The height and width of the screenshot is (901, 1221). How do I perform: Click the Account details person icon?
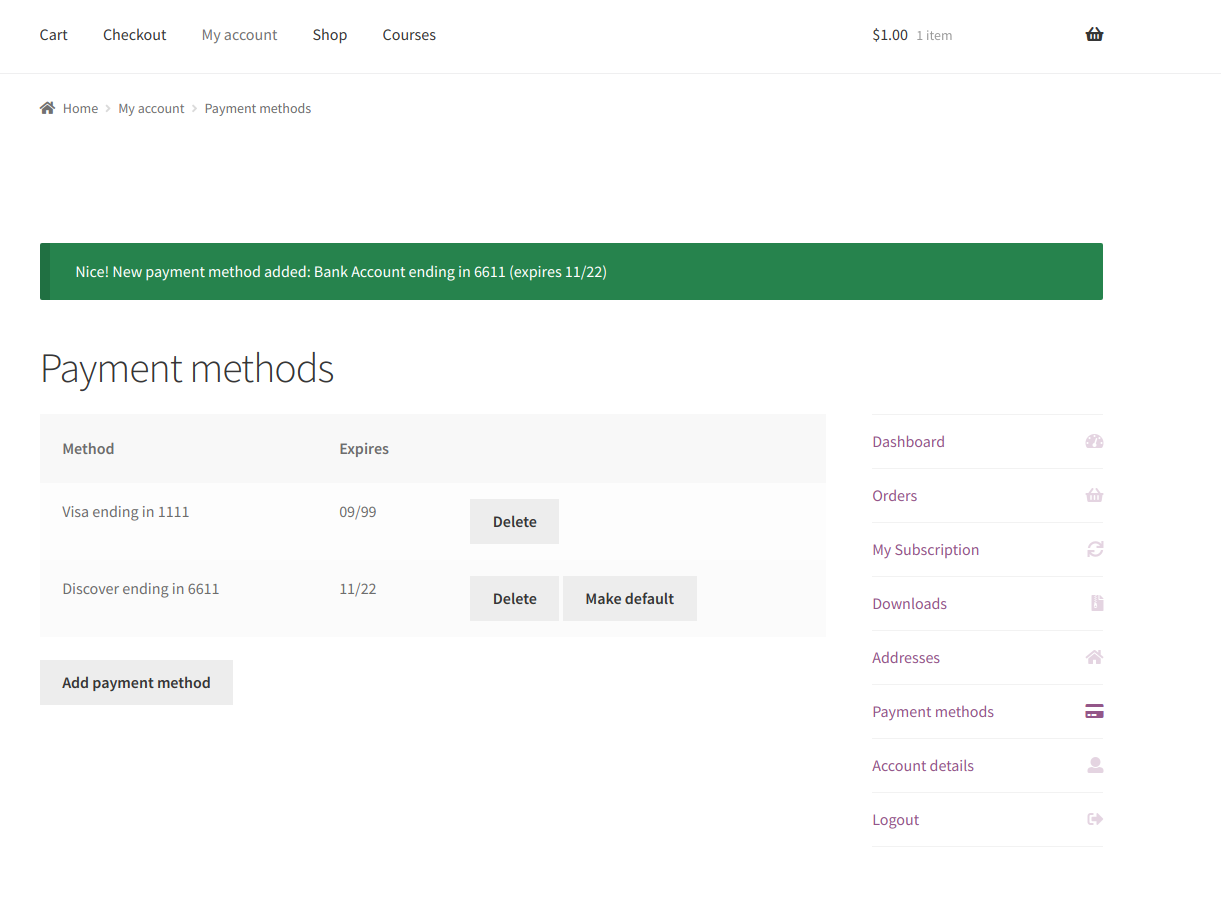[1095, 766]
